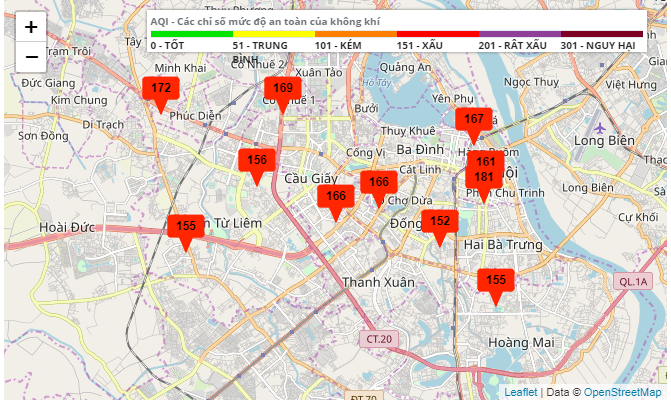Select the 155 marker above Hoàng Mai
The height and width of the screenshot is (405, 671).
(x=496, y=281)
